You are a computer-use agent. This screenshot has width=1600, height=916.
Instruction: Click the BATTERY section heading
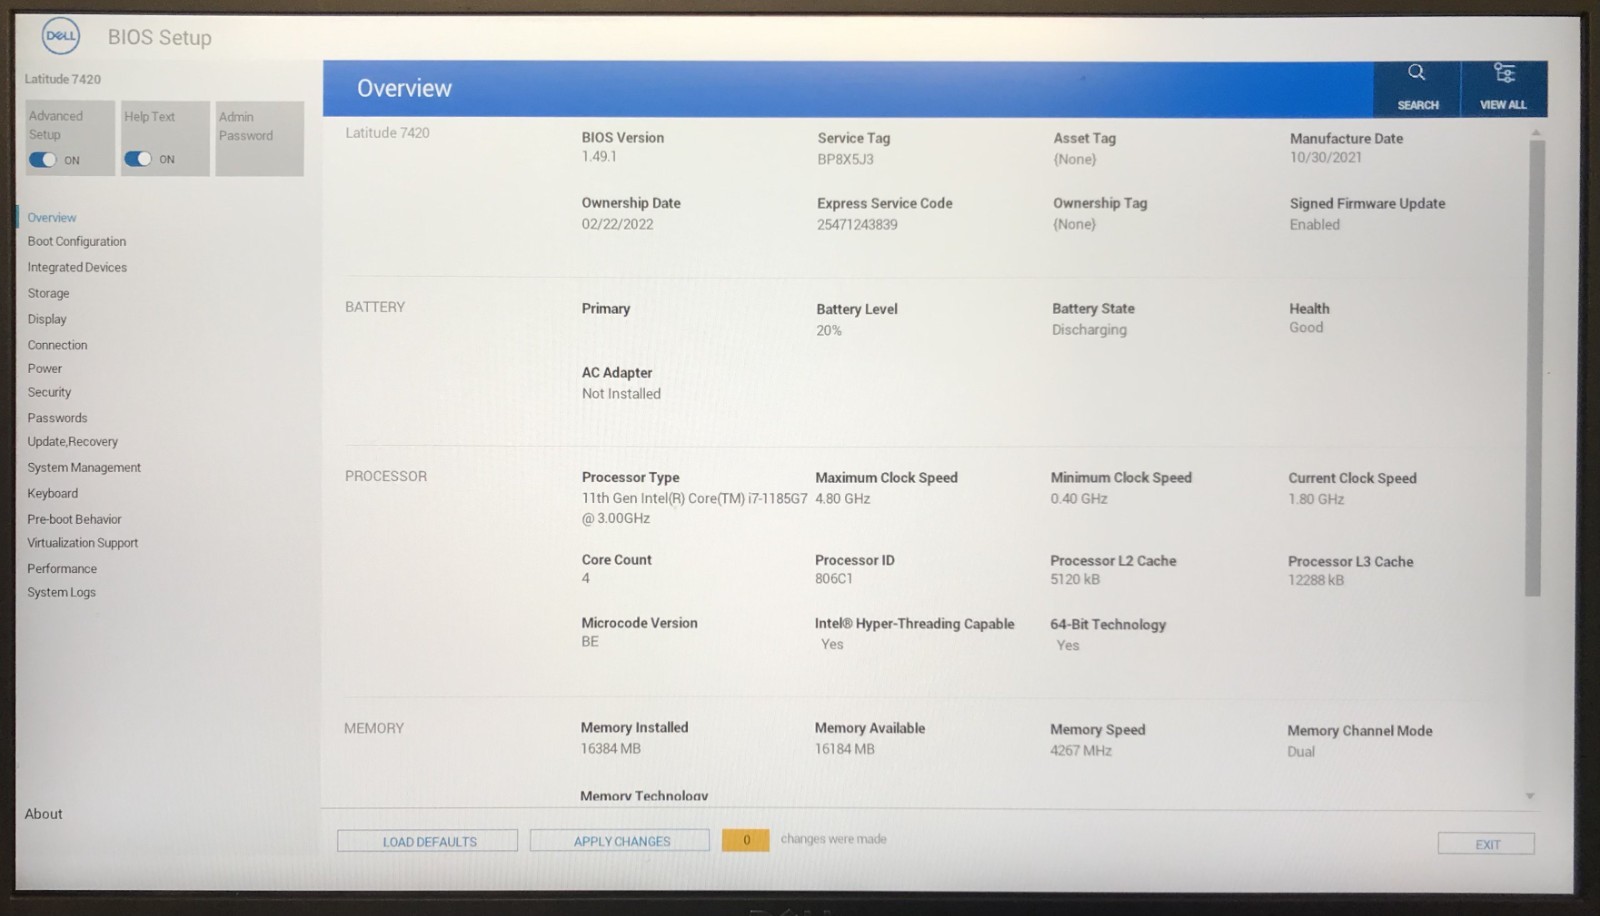[375, 307]
